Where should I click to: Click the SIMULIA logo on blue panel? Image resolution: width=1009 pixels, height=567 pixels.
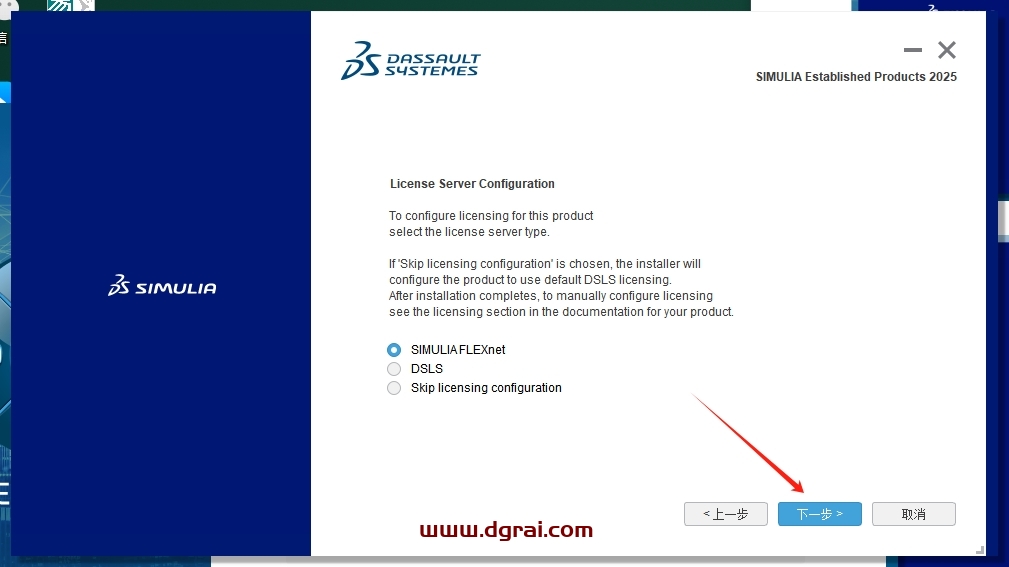coord(162,285)
